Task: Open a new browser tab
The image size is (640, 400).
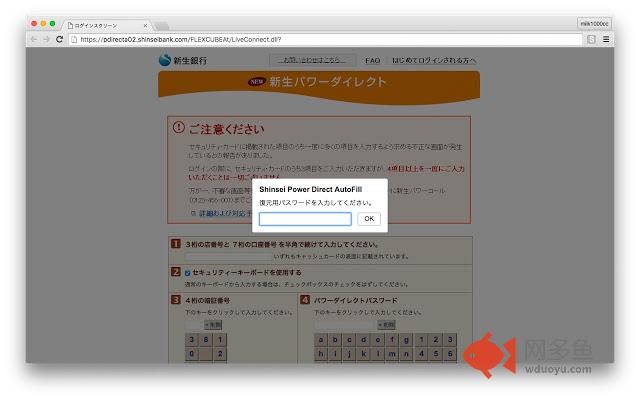Action: 162,26
